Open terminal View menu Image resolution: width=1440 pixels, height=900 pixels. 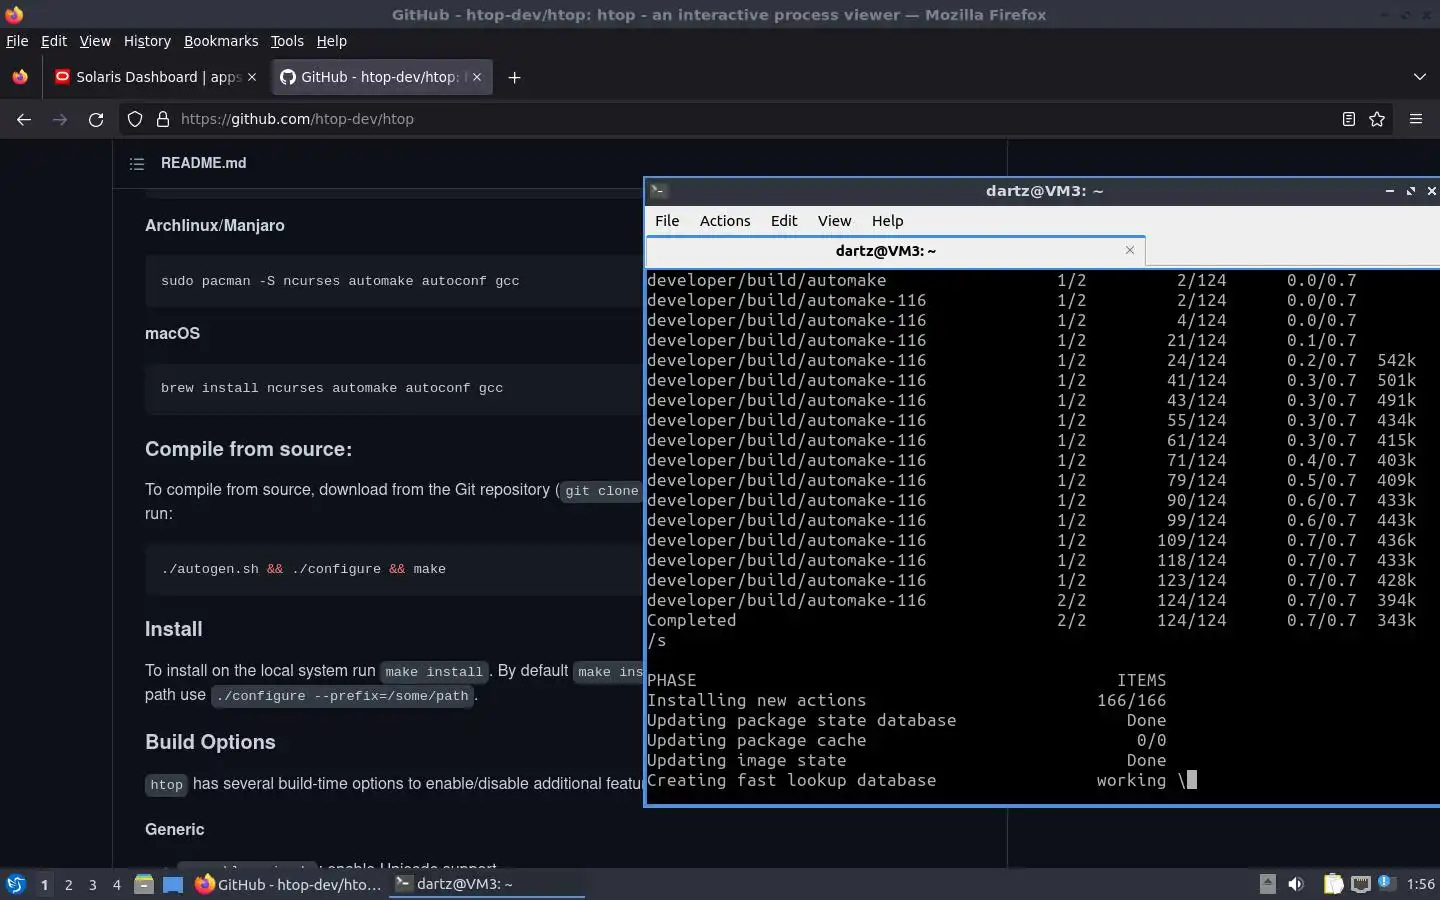pos(834,221)
